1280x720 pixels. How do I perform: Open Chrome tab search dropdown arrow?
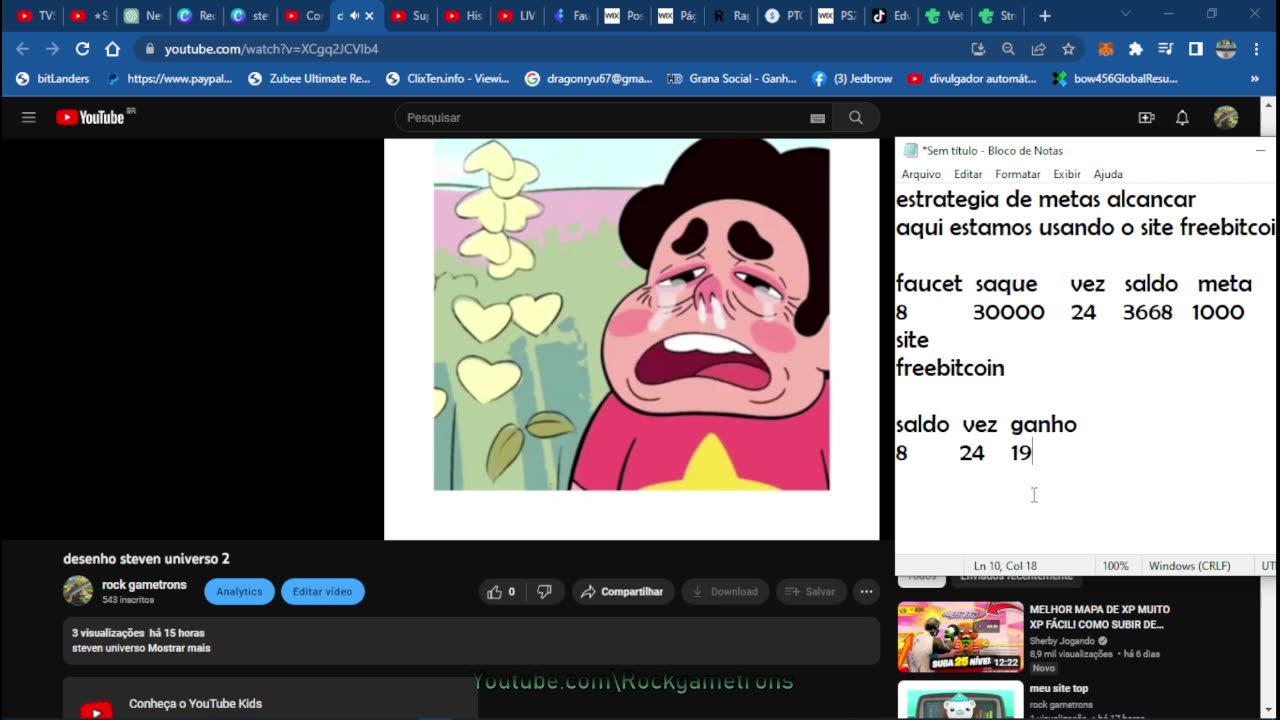pos(1124,14)
